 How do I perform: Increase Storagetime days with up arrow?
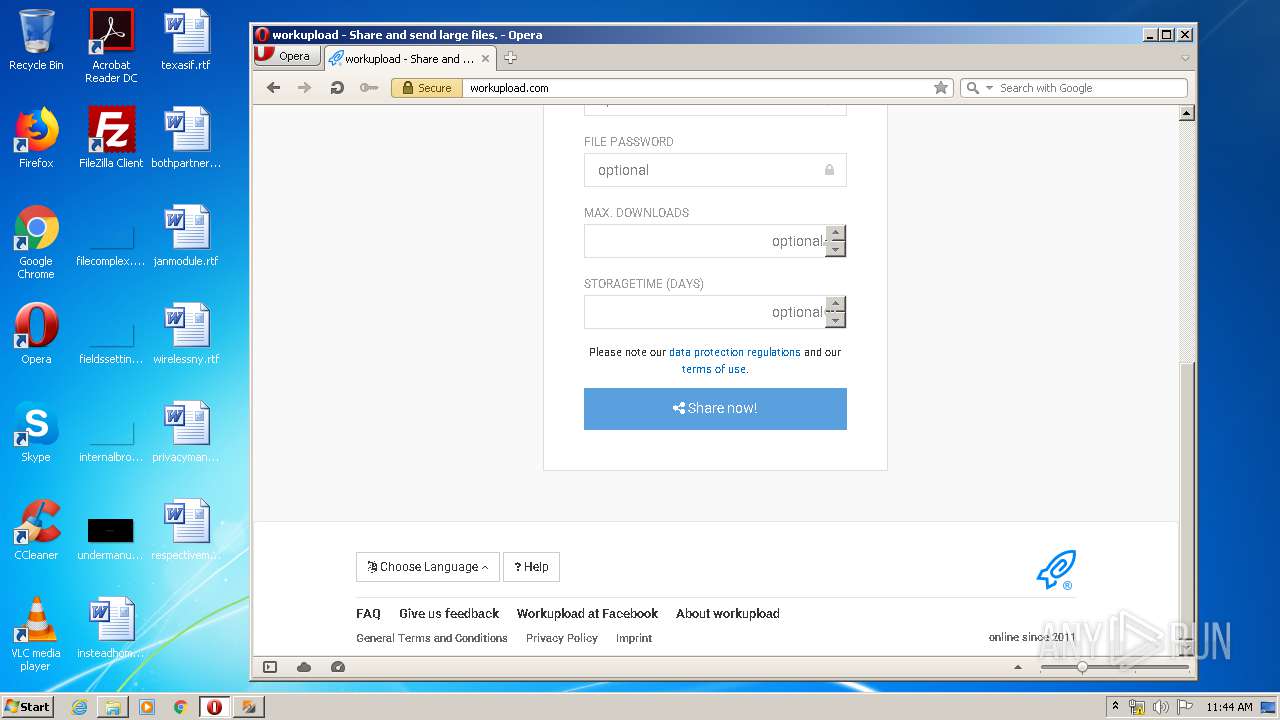836,304
